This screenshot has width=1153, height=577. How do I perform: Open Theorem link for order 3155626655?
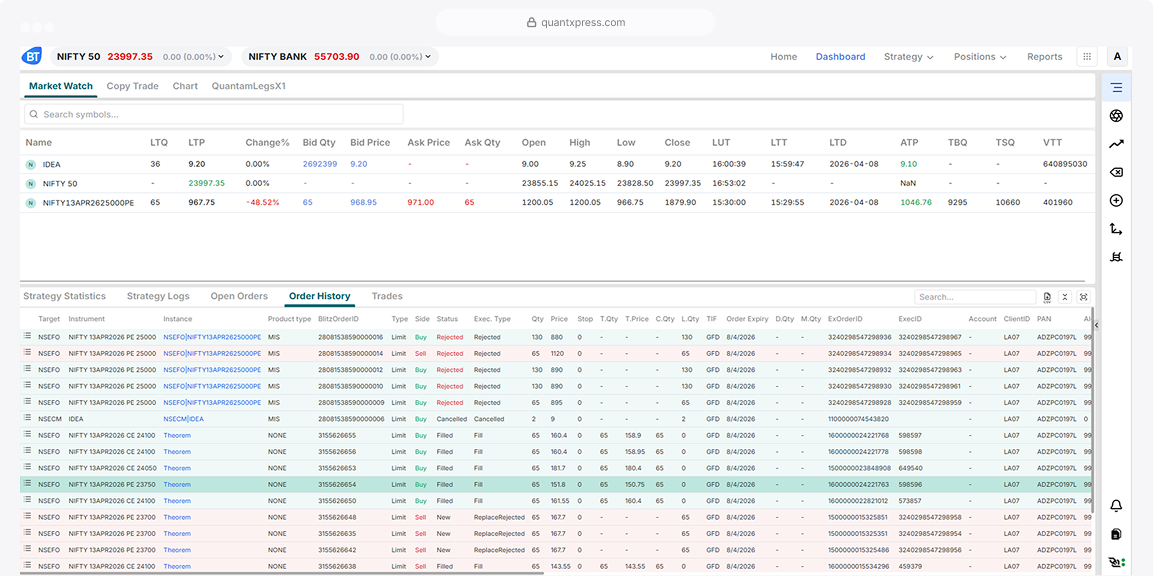click(176, 435)
